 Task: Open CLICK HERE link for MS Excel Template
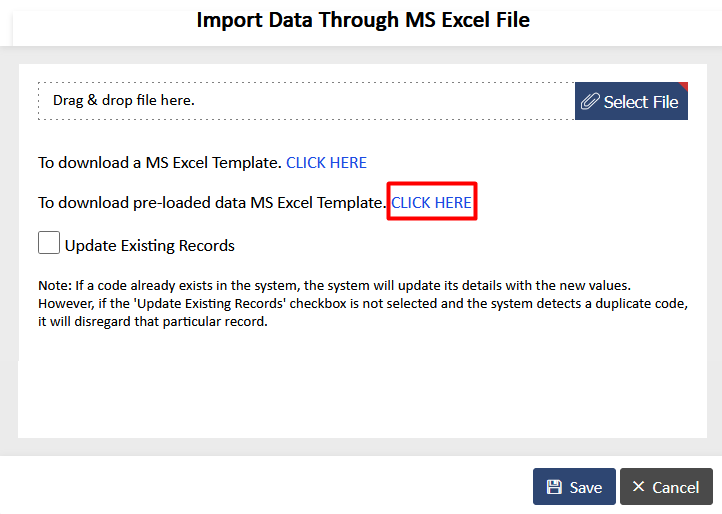[326, 163]
